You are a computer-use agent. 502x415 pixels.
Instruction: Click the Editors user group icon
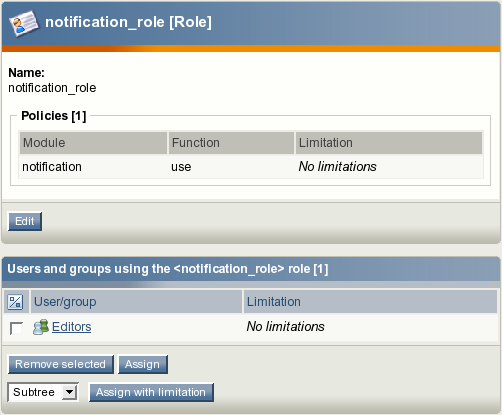click(x=41, y=327)
